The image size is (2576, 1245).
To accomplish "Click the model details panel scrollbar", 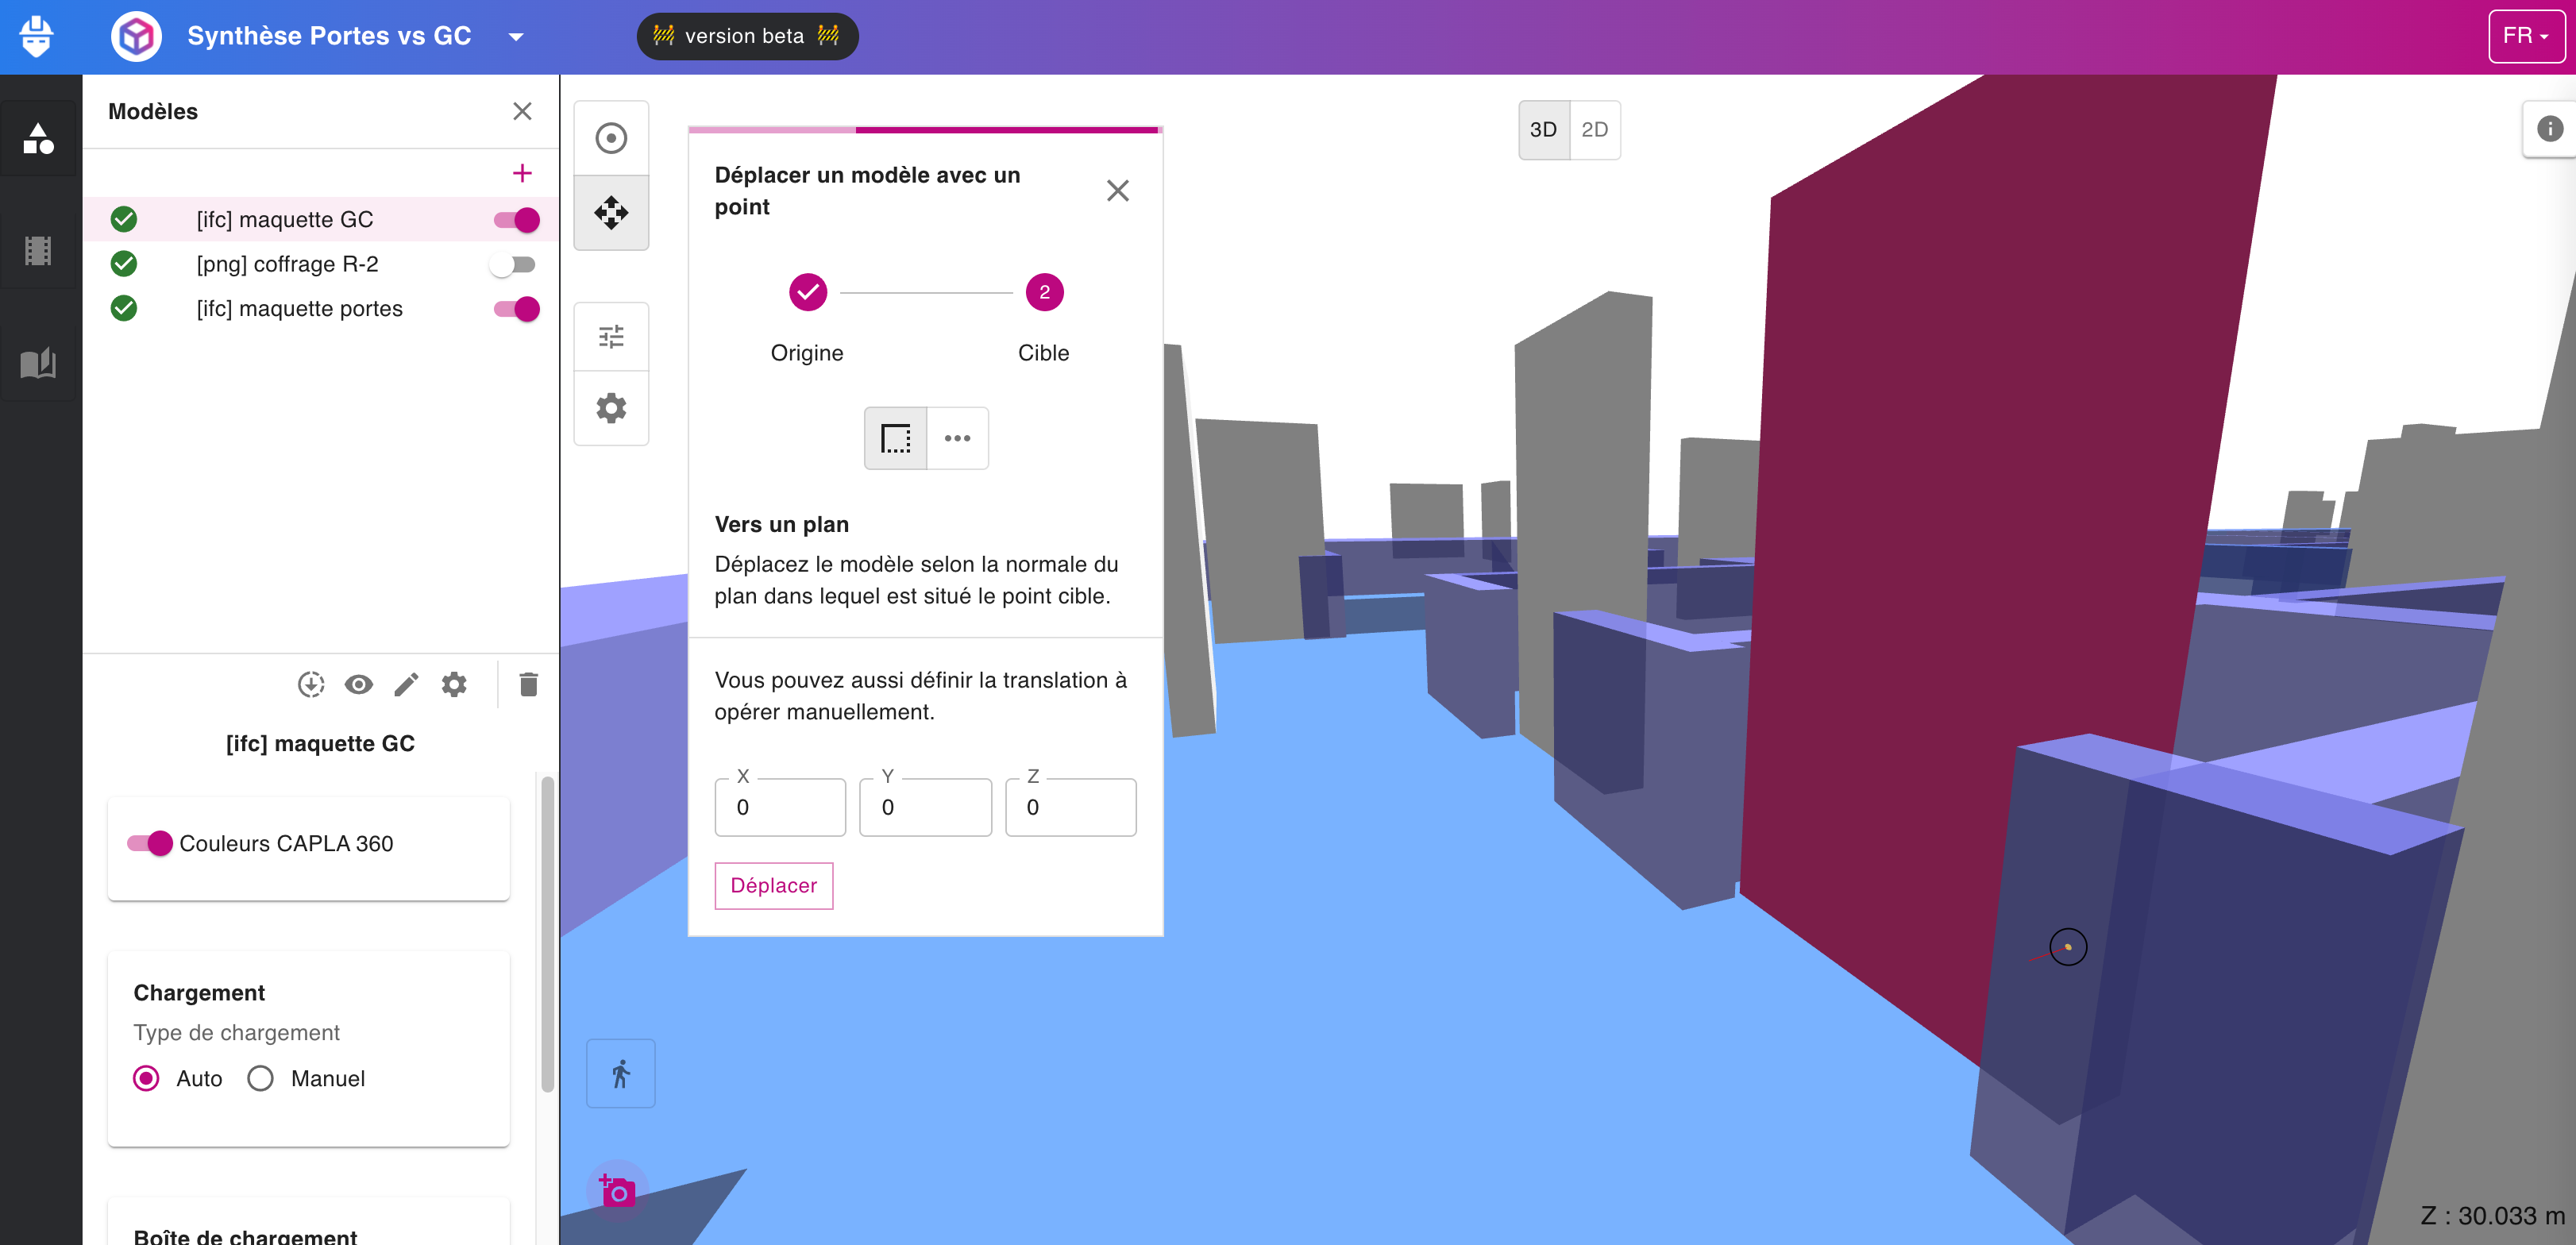I will coord(547,932).
